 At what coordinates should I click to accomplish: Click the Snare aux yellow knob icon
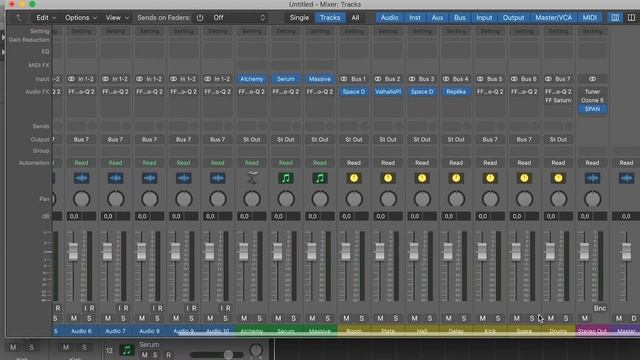coord(524,178)
